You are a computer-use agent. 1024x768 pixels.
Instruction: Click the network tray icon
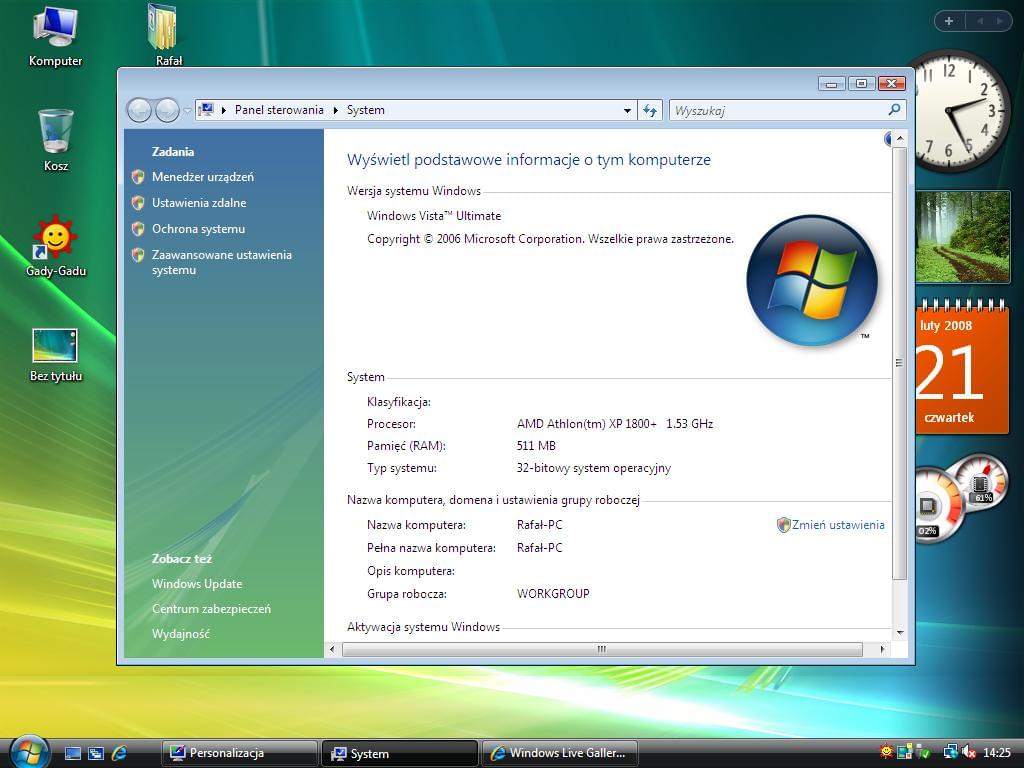pyautogui.click(x=950, y=752)
